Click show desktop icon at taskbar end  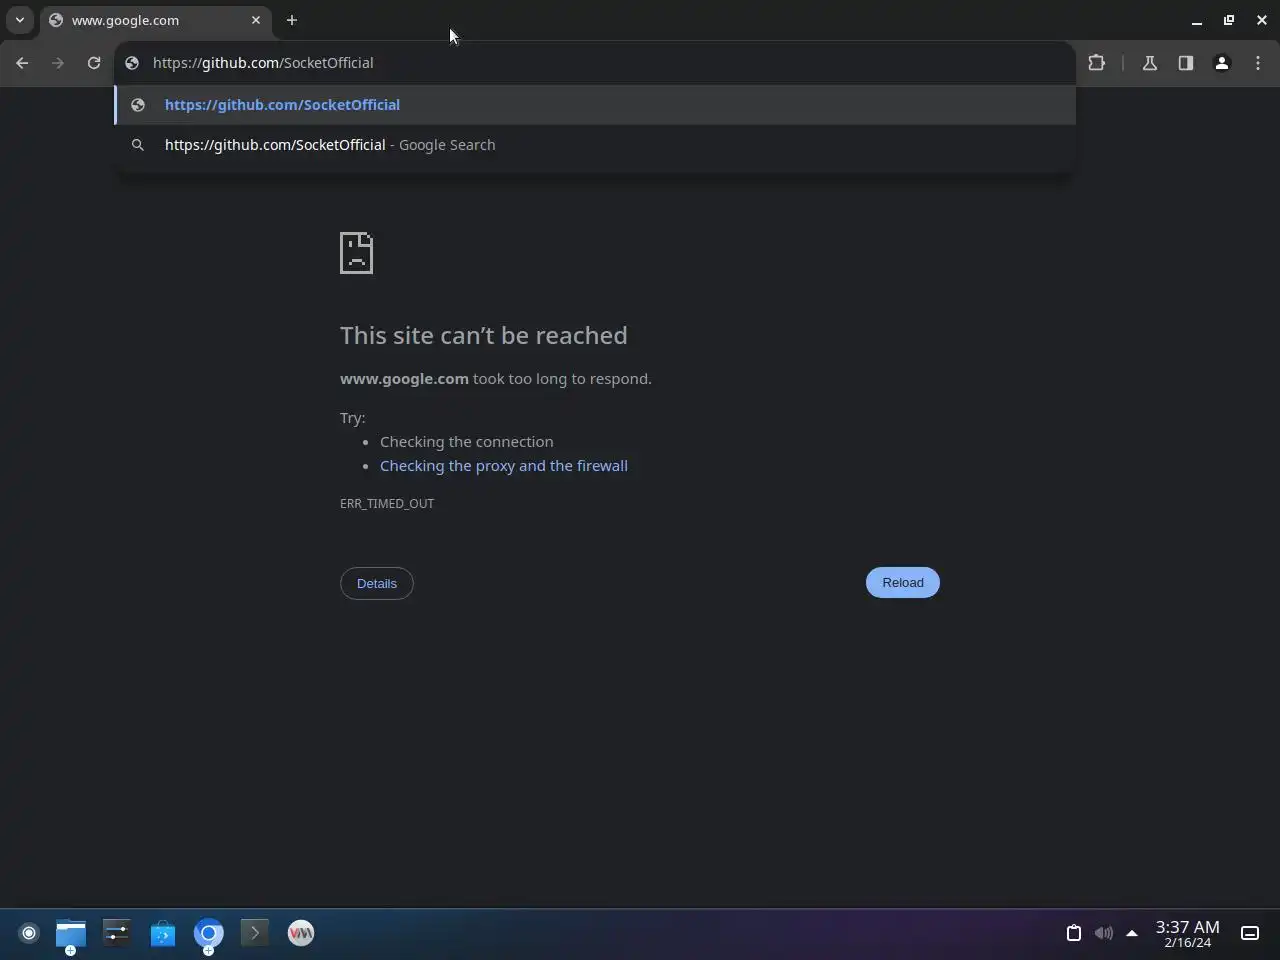tap(1250, 933)
